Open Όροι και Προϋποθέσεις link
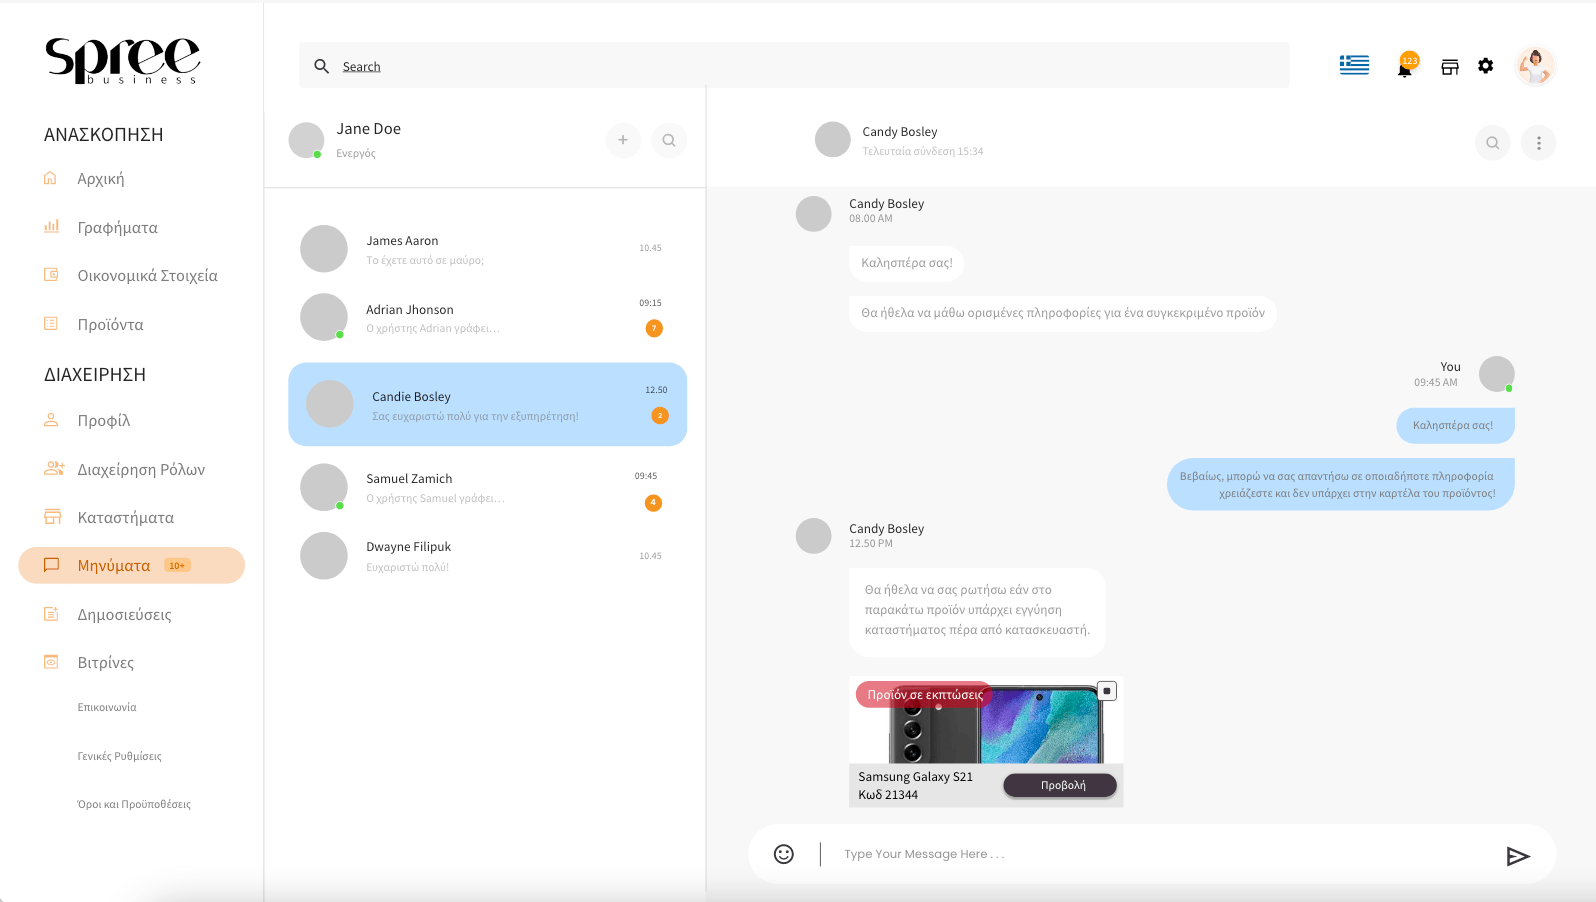 click(x=134, y=804)
